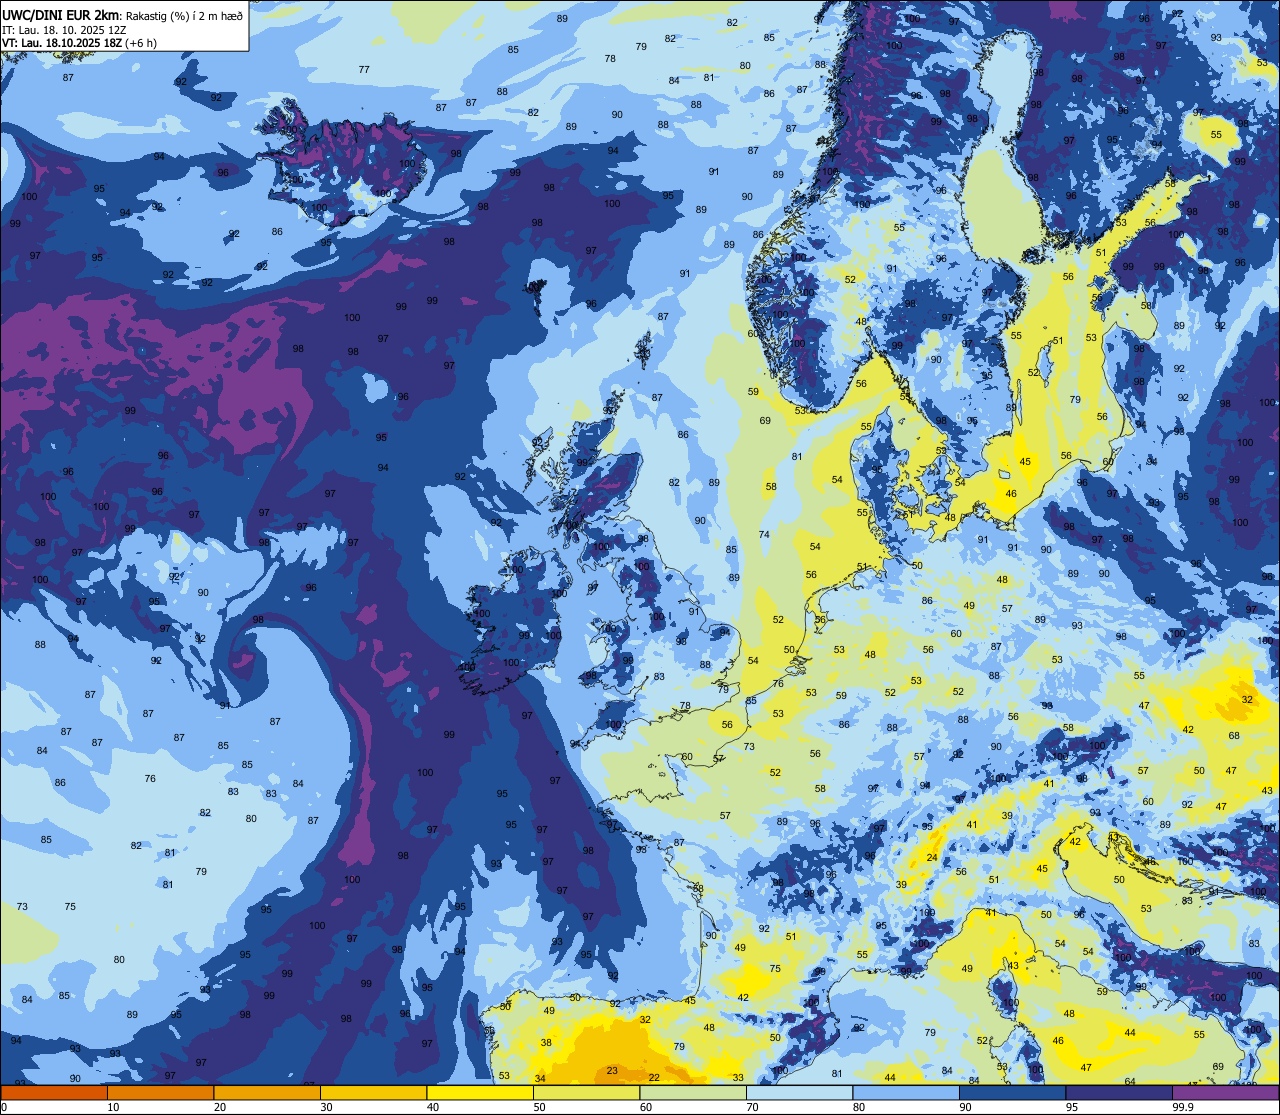The height and width of the screenshot is (1115, 1280).
Task: Click the '38' humidity value over Spain
Action: pyautogui.click(x=545, y=1042)
